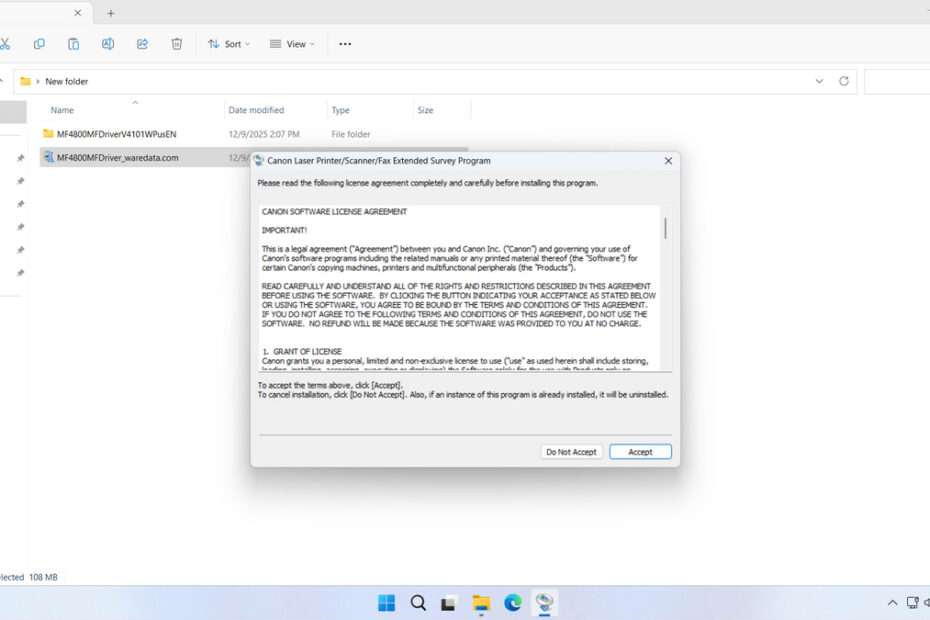The height and width of the screenshot is (620, 930).
Task: Open the Sort dropdown menu
Action: pyautogui.click(x=229, y=44)
